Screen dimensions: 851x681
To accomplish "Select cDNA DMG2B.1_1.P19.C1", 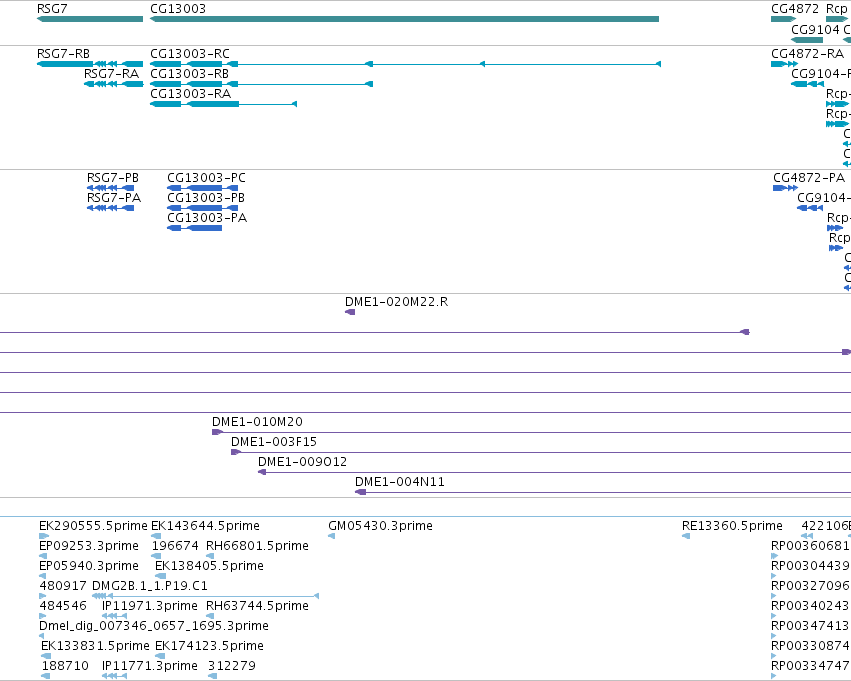I will click(x=206, y=596).
